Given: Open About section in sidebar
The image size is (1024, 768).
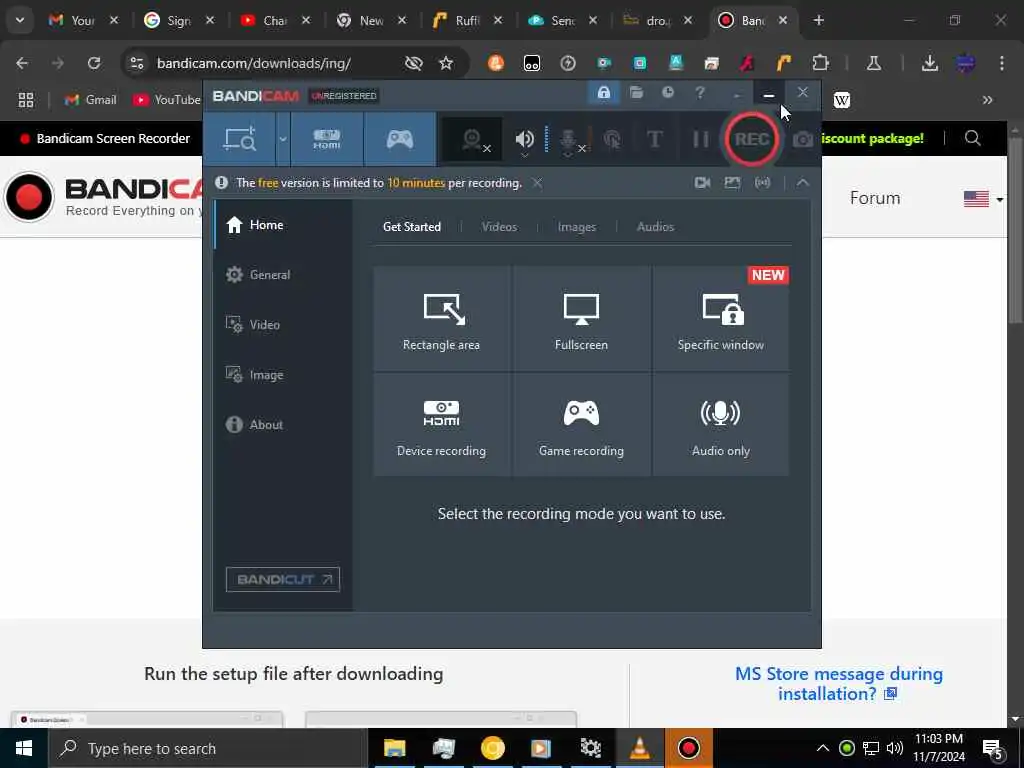Looking at the screenshot, I should [x=283, y=424].
